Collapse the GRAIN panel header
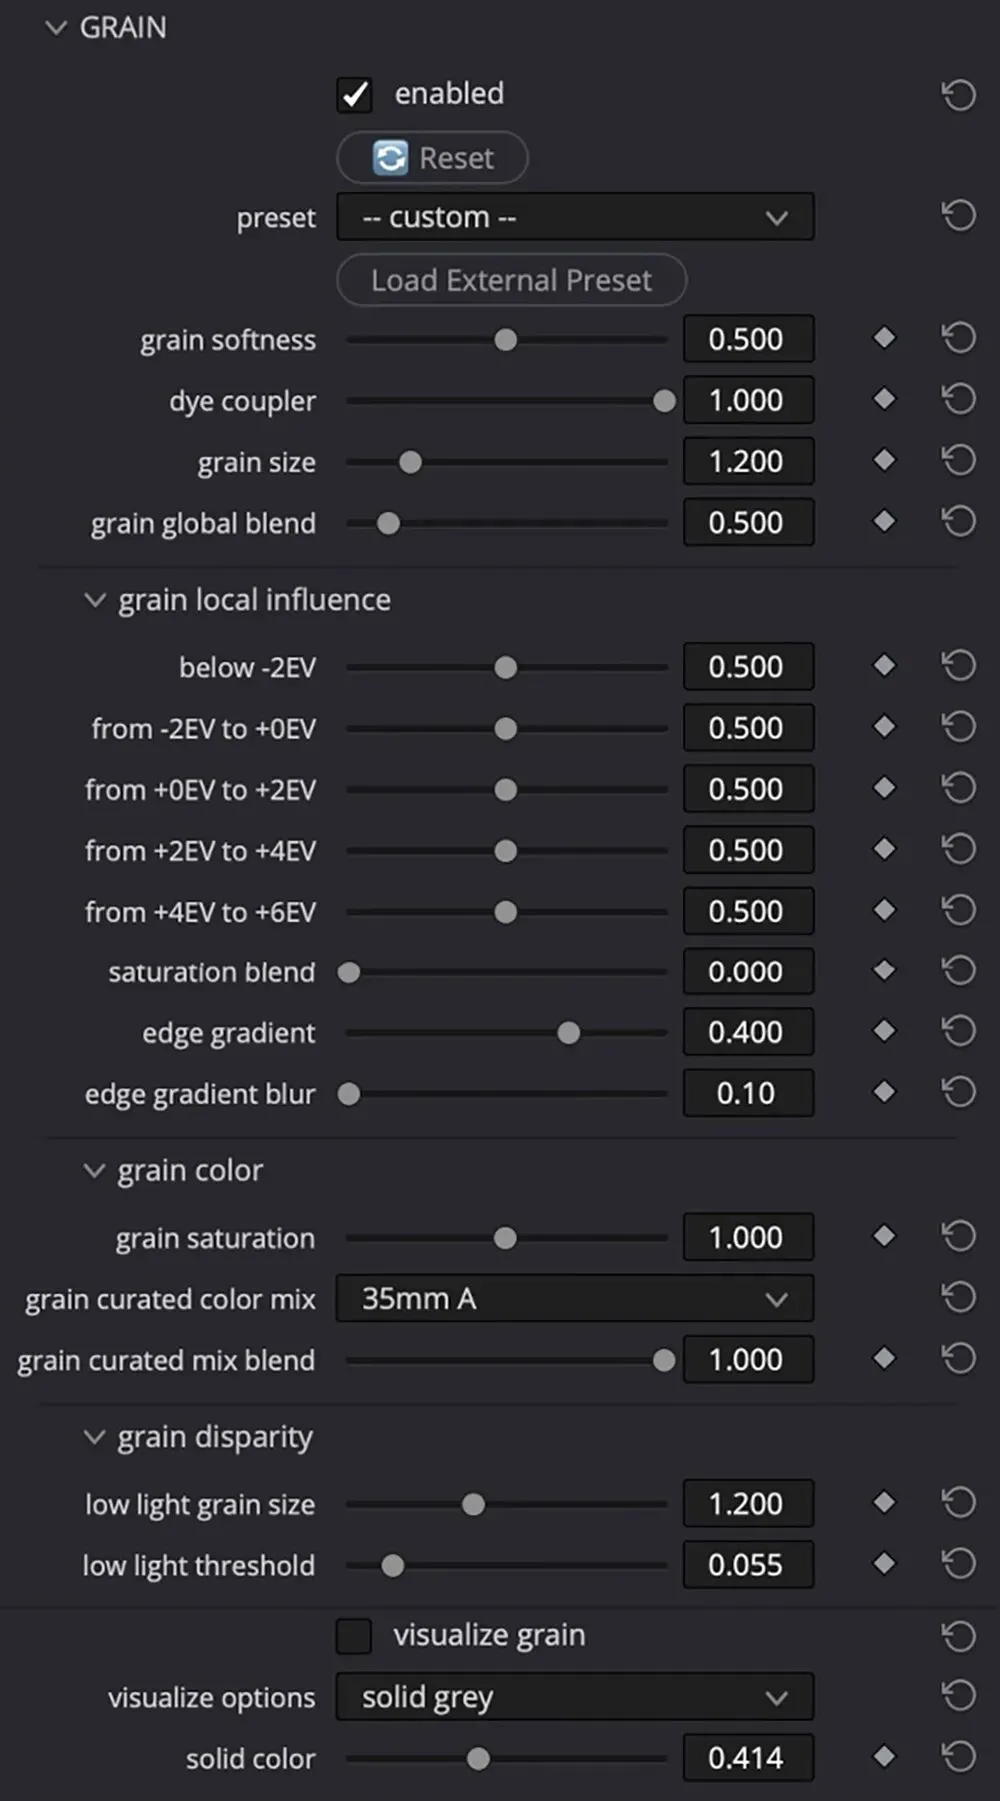1000x1801 pixels. coord(56,28)
